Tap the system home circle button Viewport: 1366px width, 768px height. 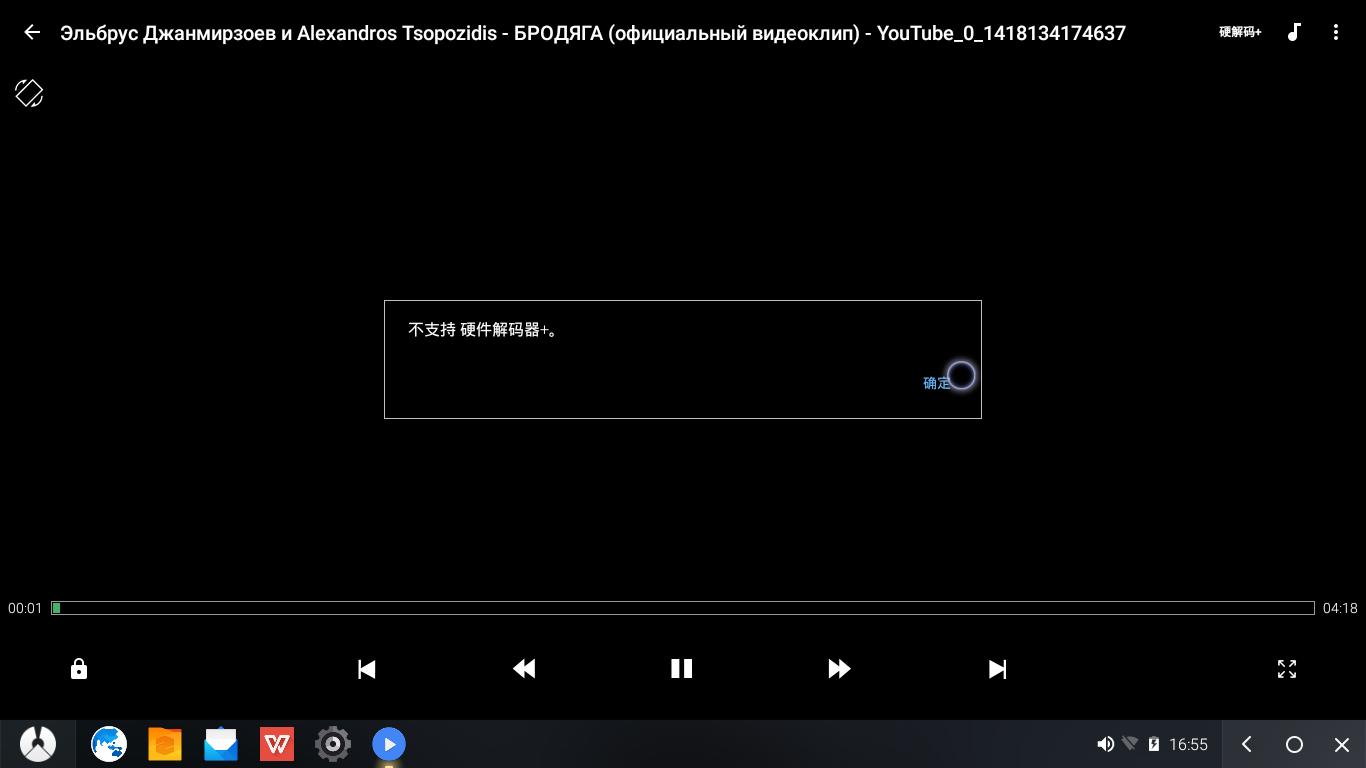click(x=1294, y=744)
